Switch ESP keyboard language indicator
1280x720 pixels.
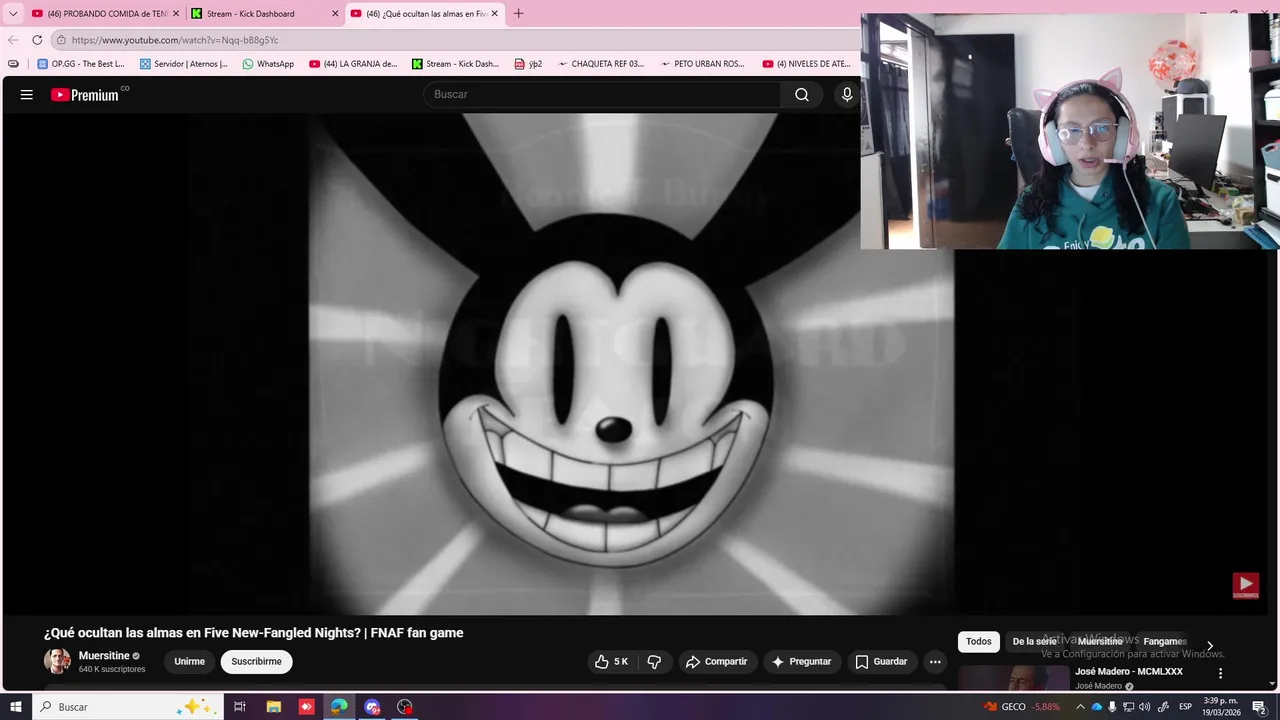tap(1186, 707)
